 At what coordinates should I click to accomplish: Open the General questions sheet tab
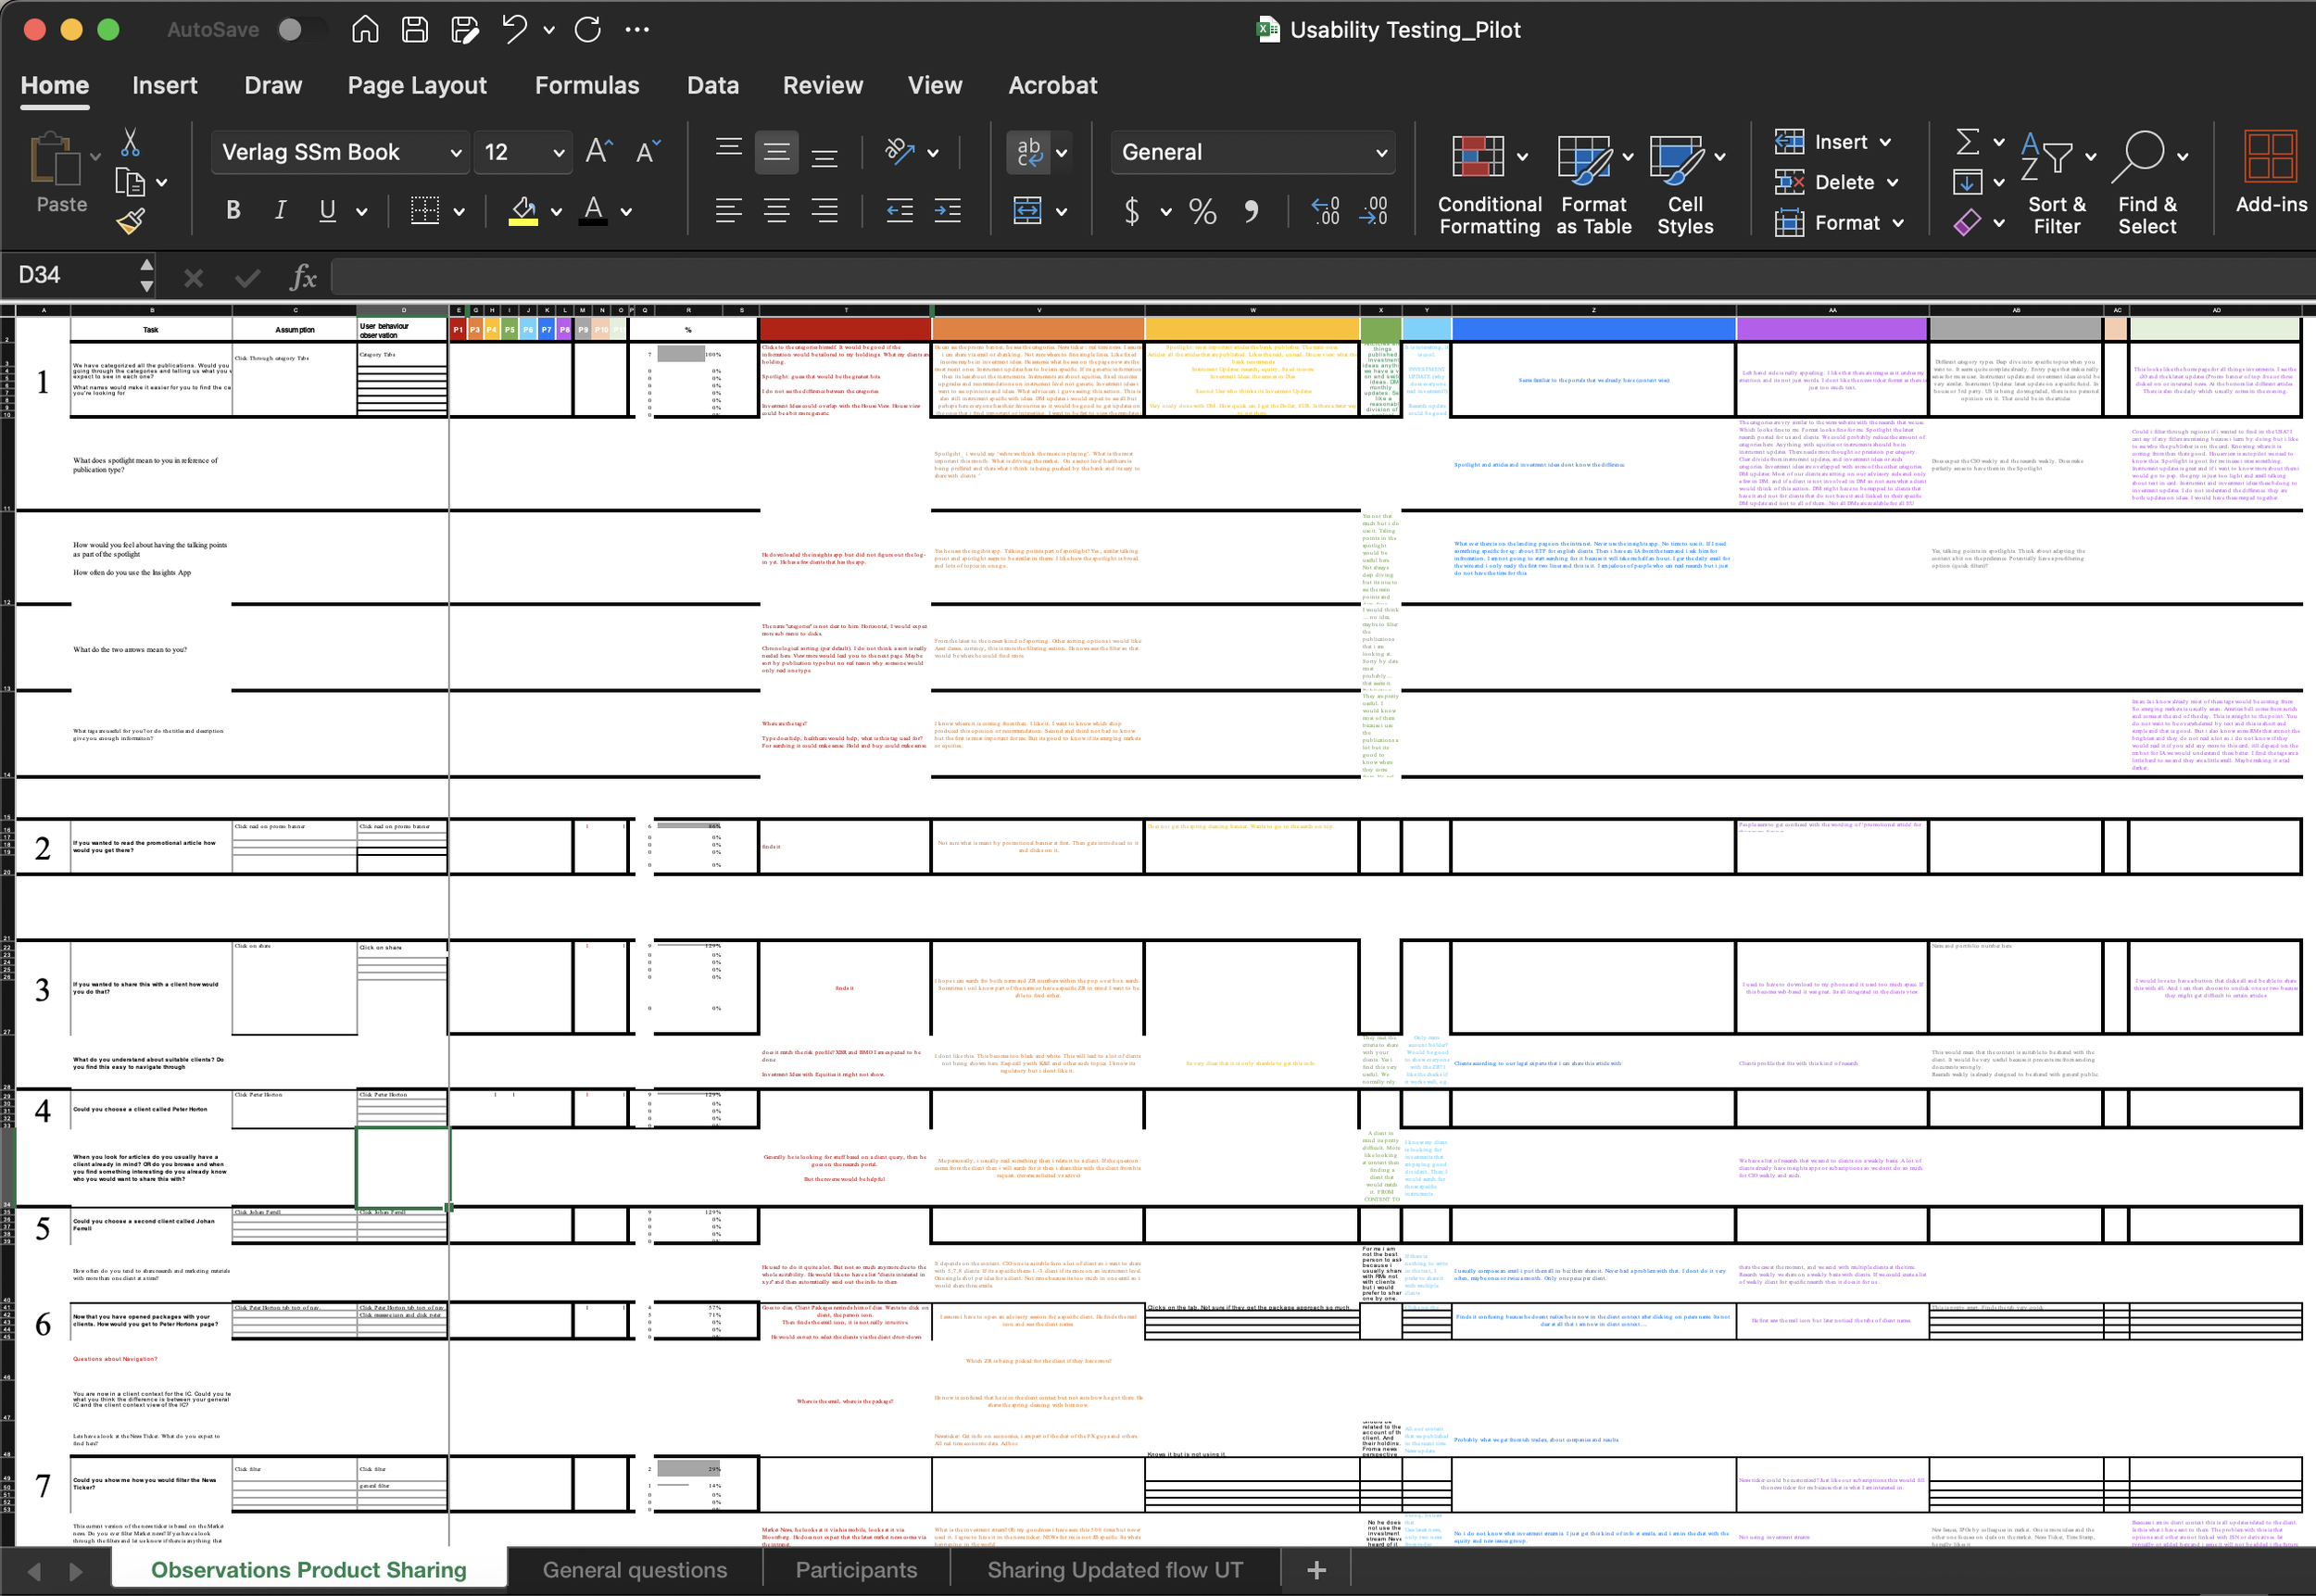(634, 1570)
